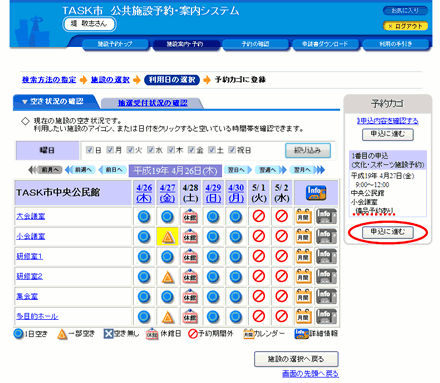Open the 小会議室 room link
This screenshot has height=383, width=440.
coord(31,236)
